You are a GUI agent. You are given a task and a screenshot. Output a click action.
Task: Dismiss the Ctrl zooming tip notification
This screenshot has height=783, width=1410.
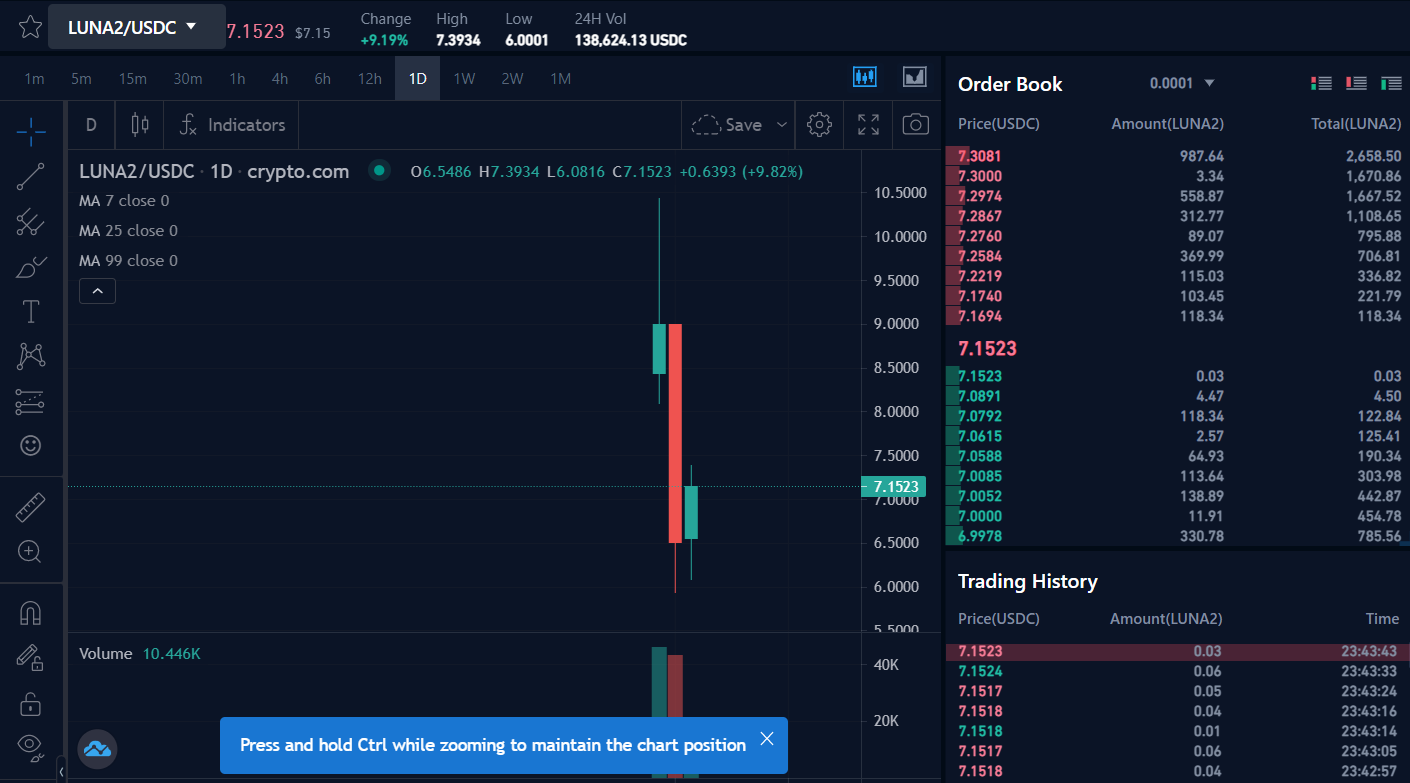coord(767,739)
